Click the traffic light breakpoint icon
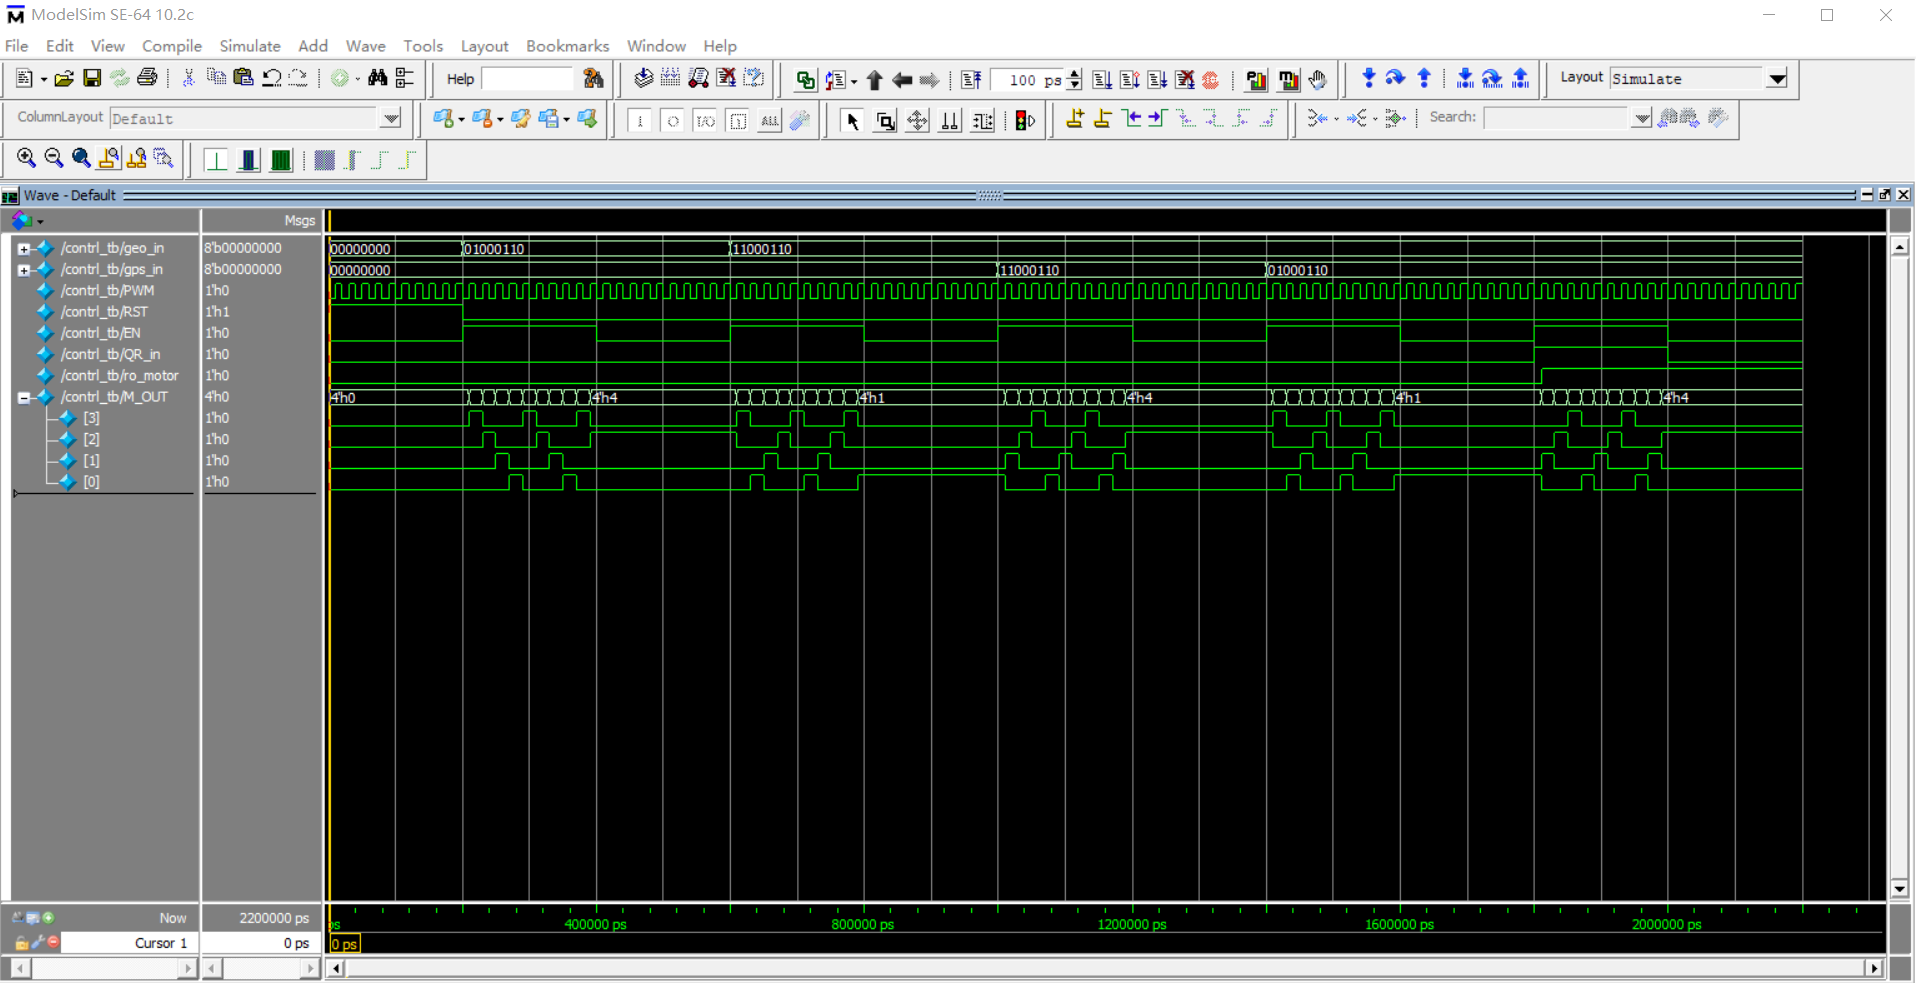The width and height of the screenshot is (1916, 983). pyautogui.click(x=1025, y=121)
